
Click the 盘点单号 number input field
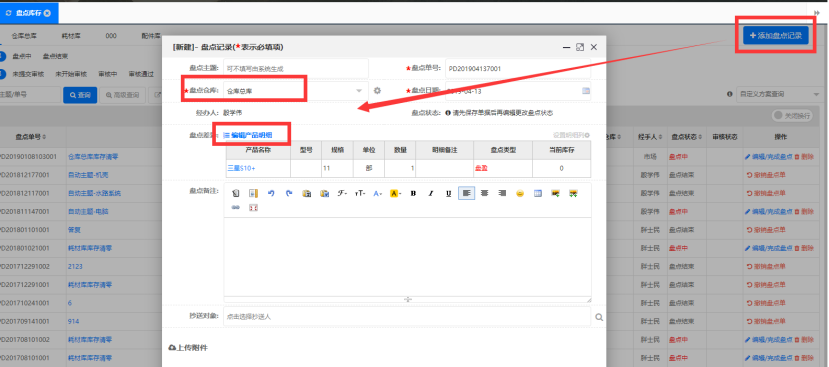pyautogui.click(x=518, y=69)
